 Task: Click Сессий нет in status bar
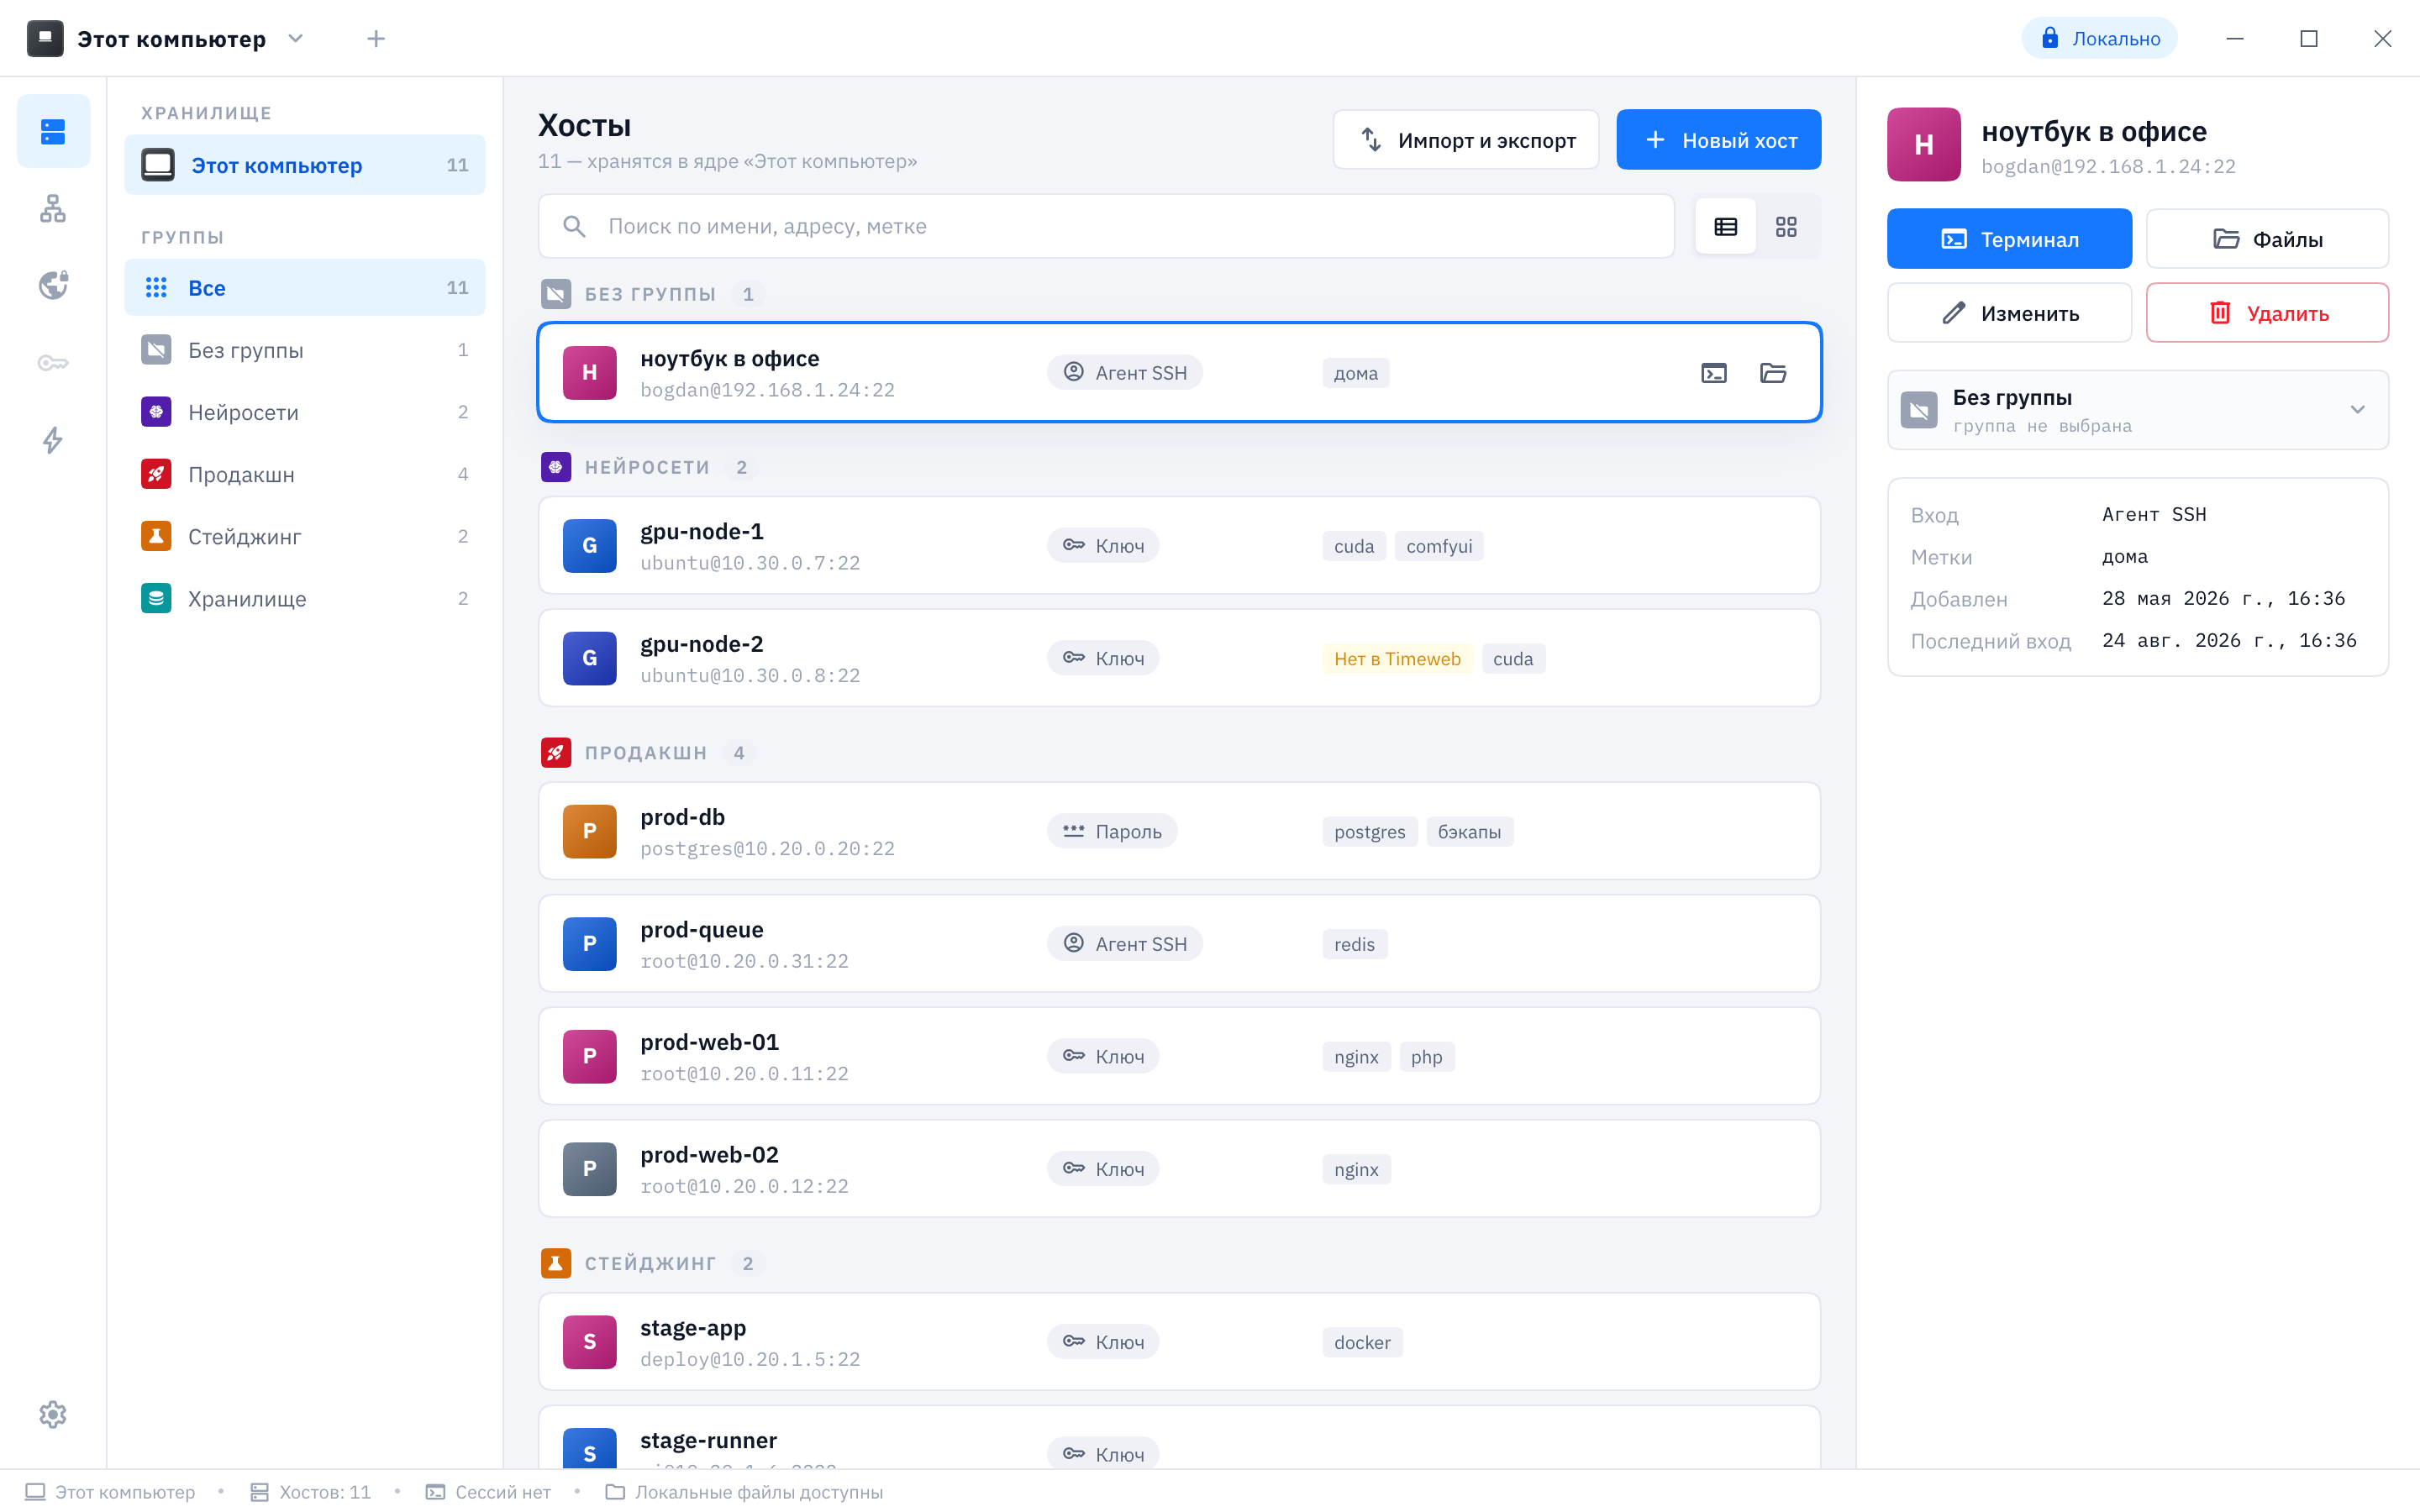(x=488, y=1492)
